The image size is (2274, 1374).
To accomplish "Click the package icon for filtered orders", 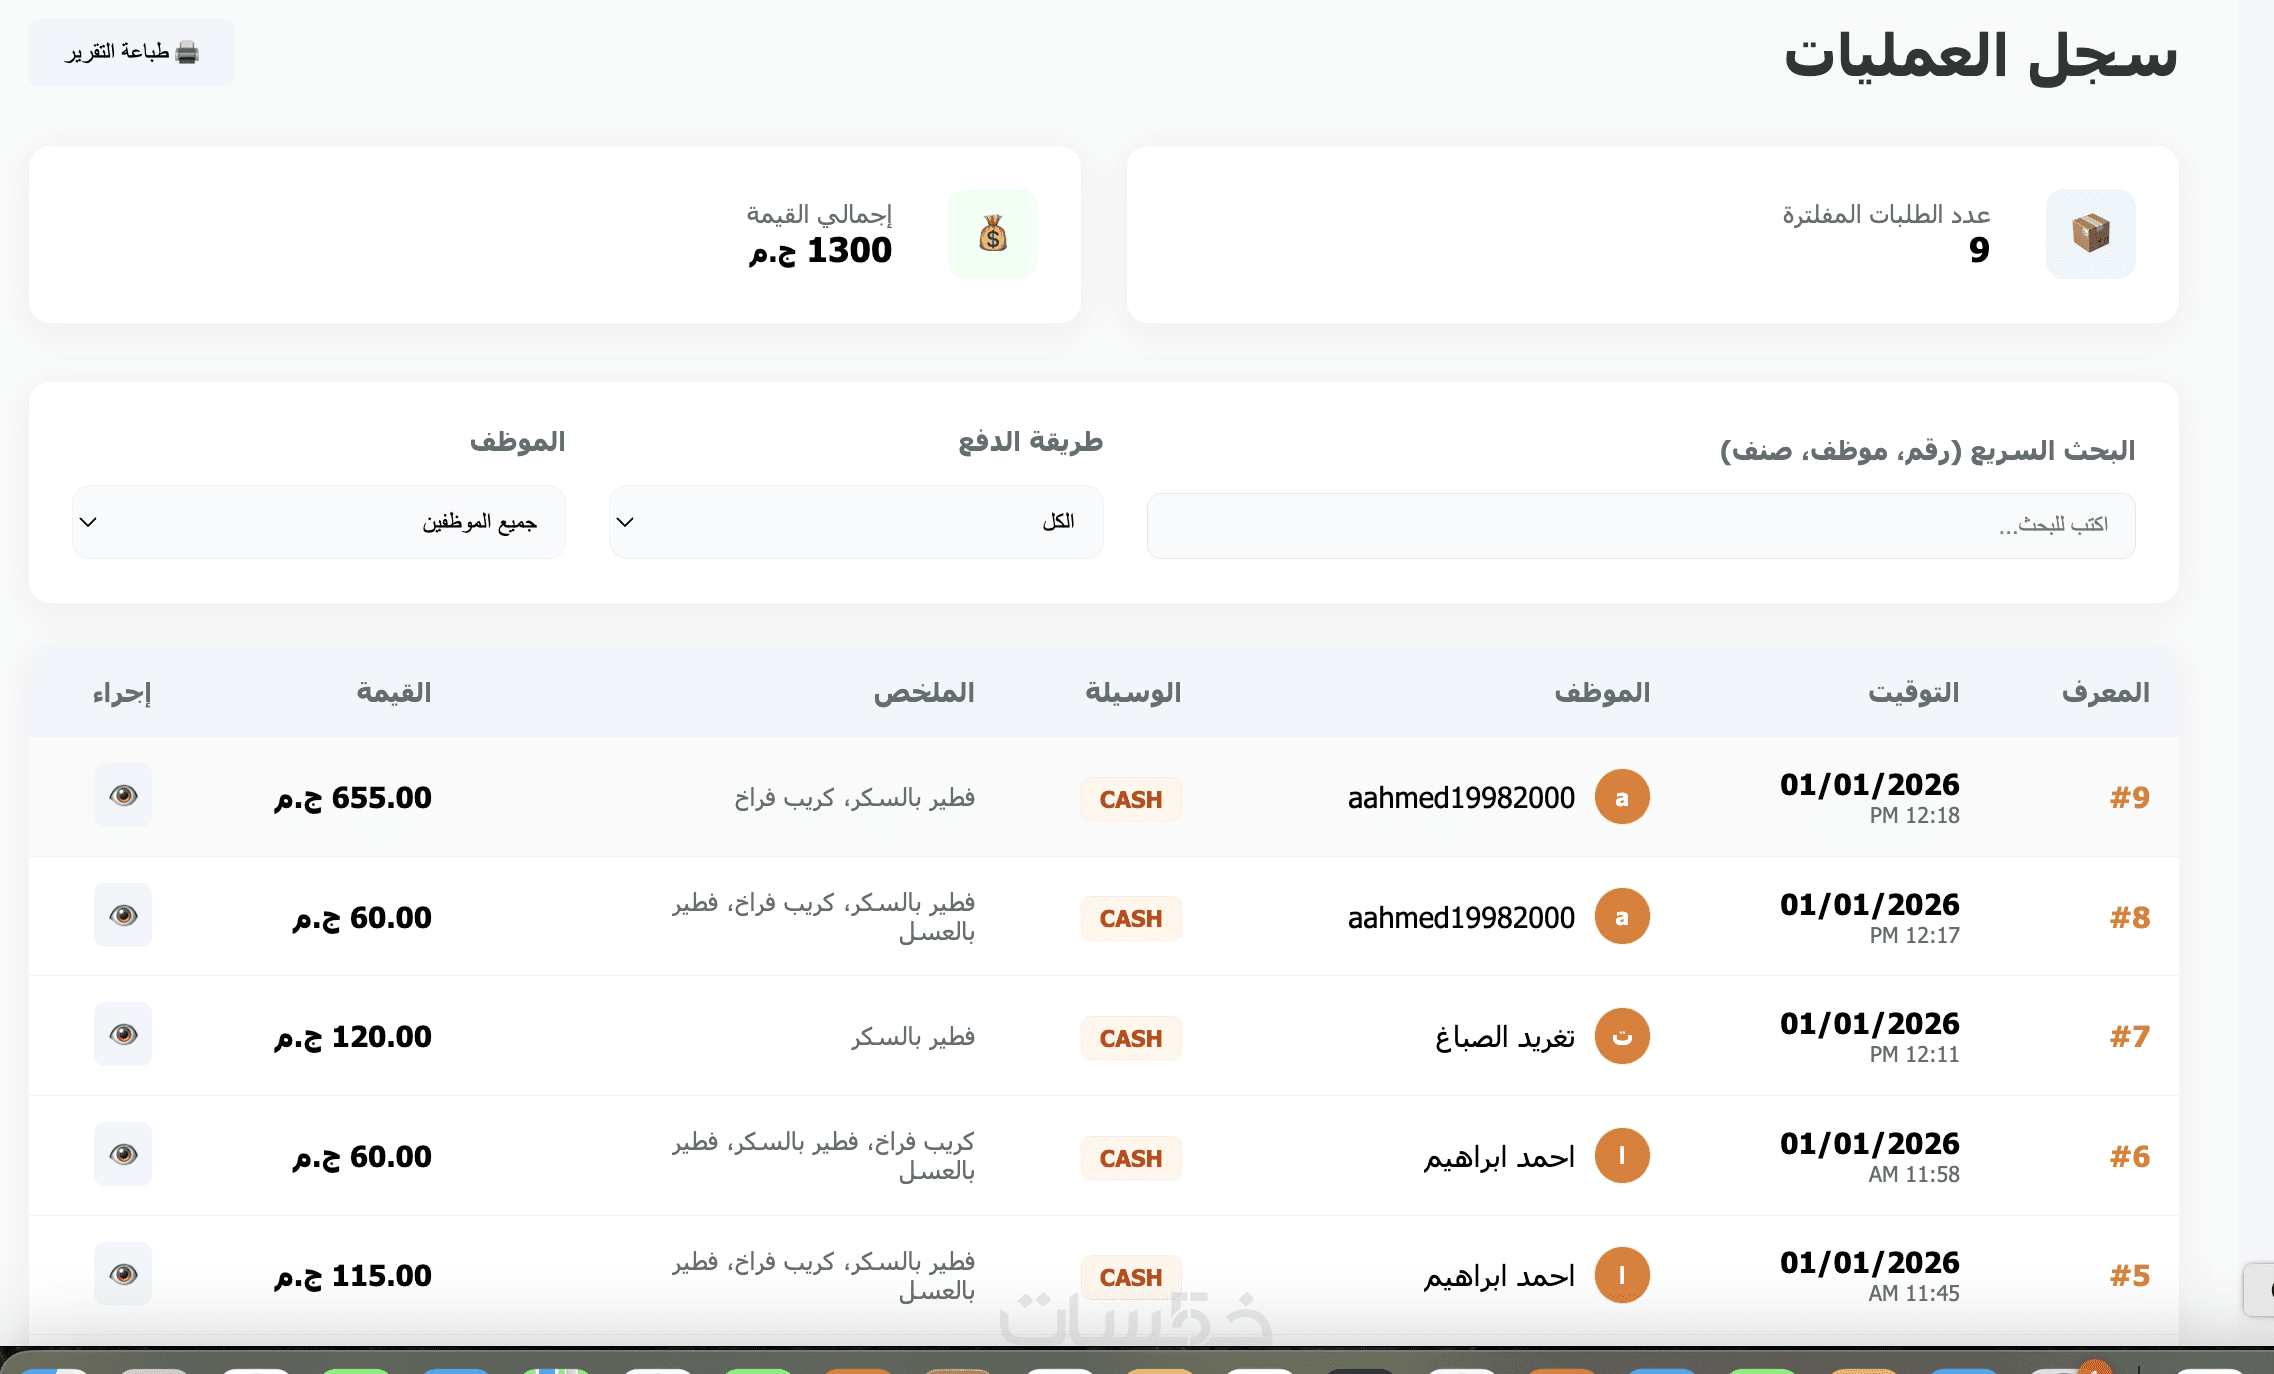I will tap(2090, 234).
